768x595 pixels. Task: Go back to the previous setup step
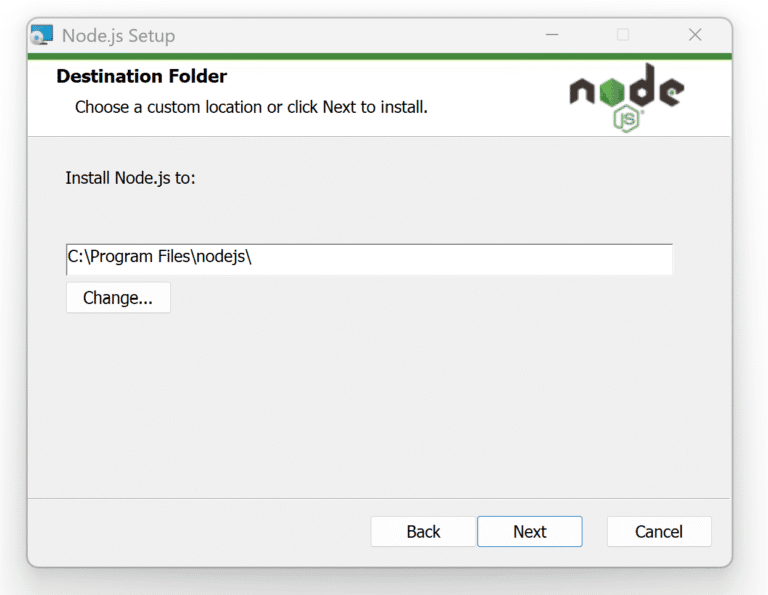coord(423,532)
